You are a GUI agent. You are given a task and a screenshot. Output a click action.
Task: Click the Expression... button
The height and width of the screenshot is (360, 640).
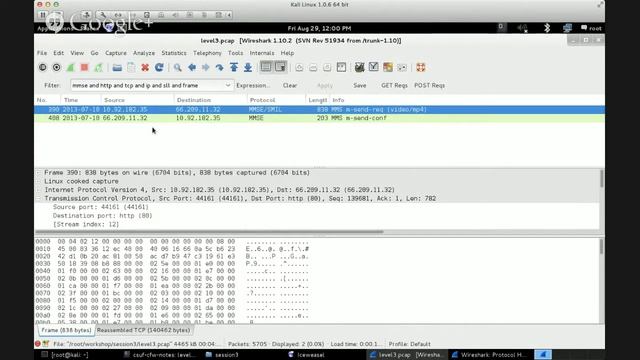(253, 85)
